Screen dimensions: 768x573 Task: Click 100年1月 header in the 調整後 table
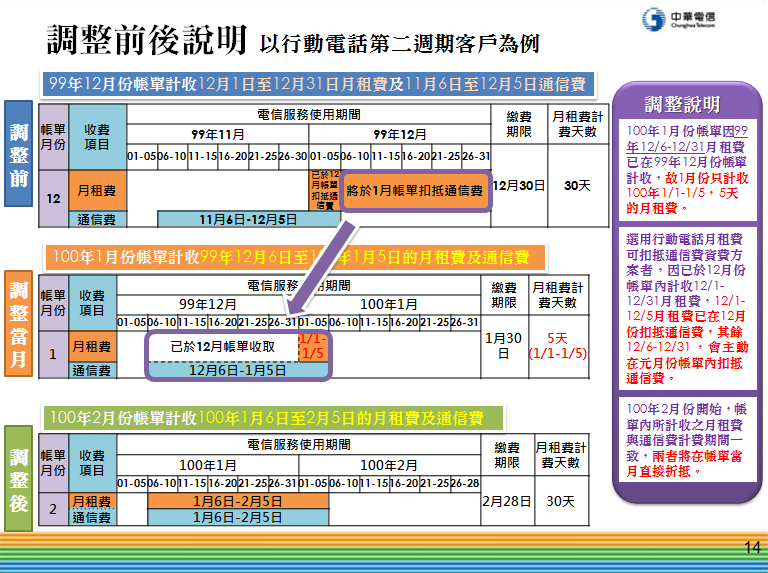[x=208, y=465]
